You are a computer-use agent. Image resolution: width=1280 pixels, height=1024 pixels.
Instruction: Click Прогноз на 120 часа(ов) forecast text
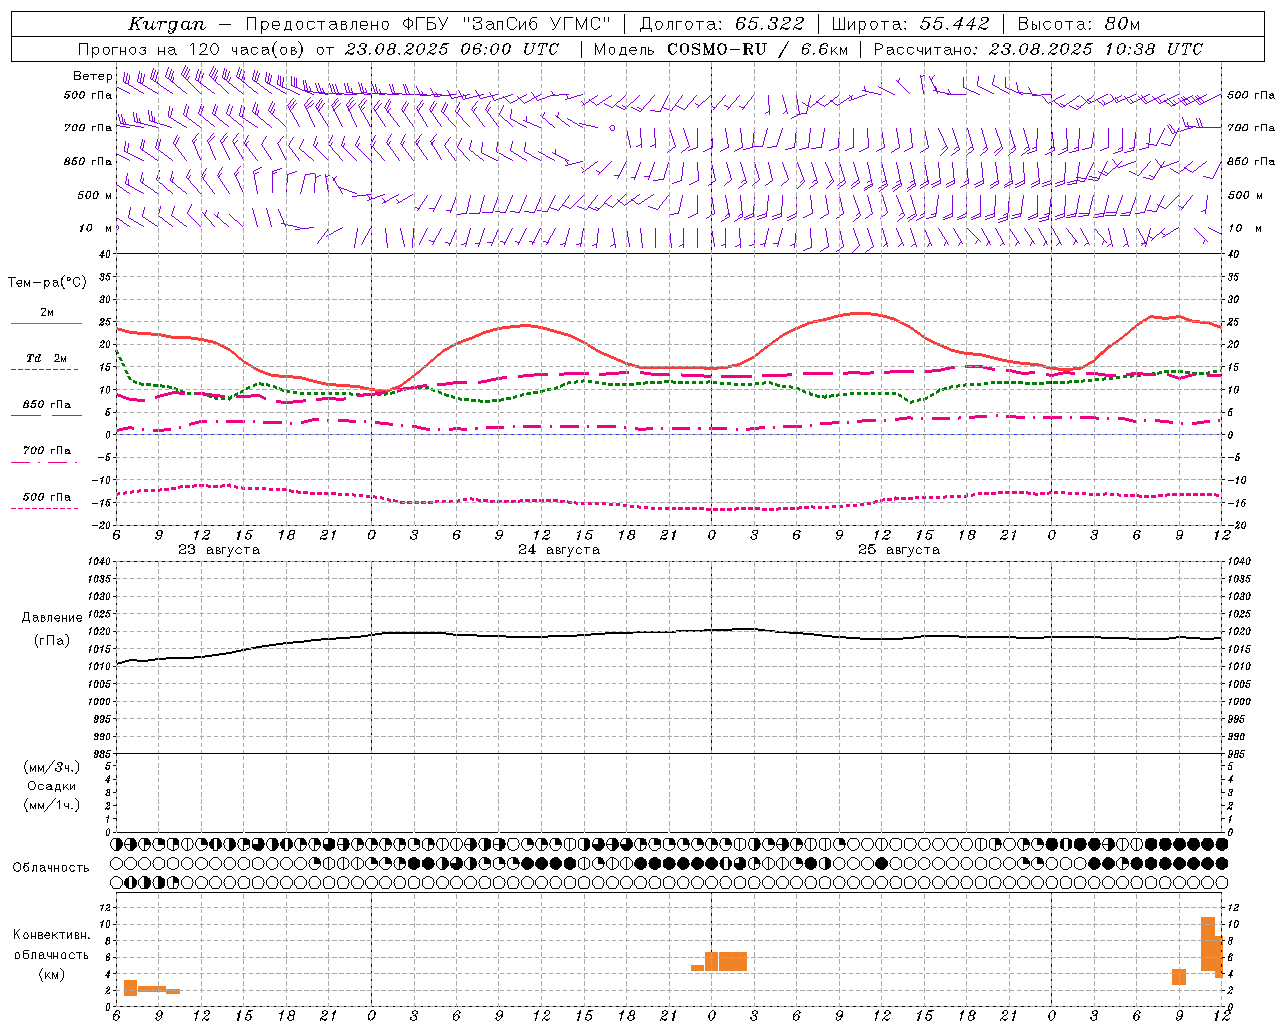193,49
